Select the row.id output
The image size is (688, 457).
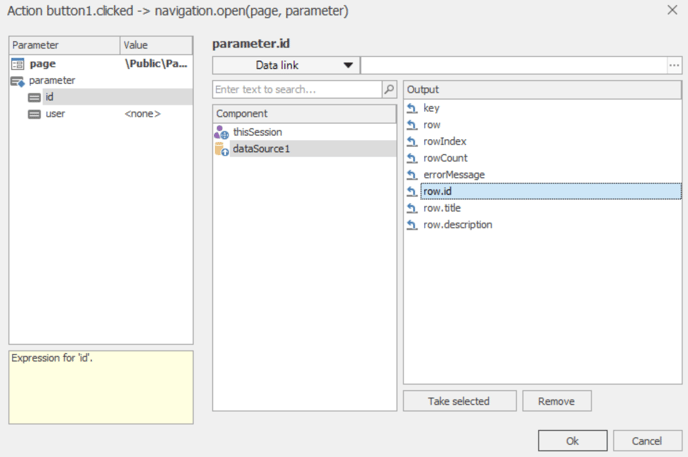543,191
